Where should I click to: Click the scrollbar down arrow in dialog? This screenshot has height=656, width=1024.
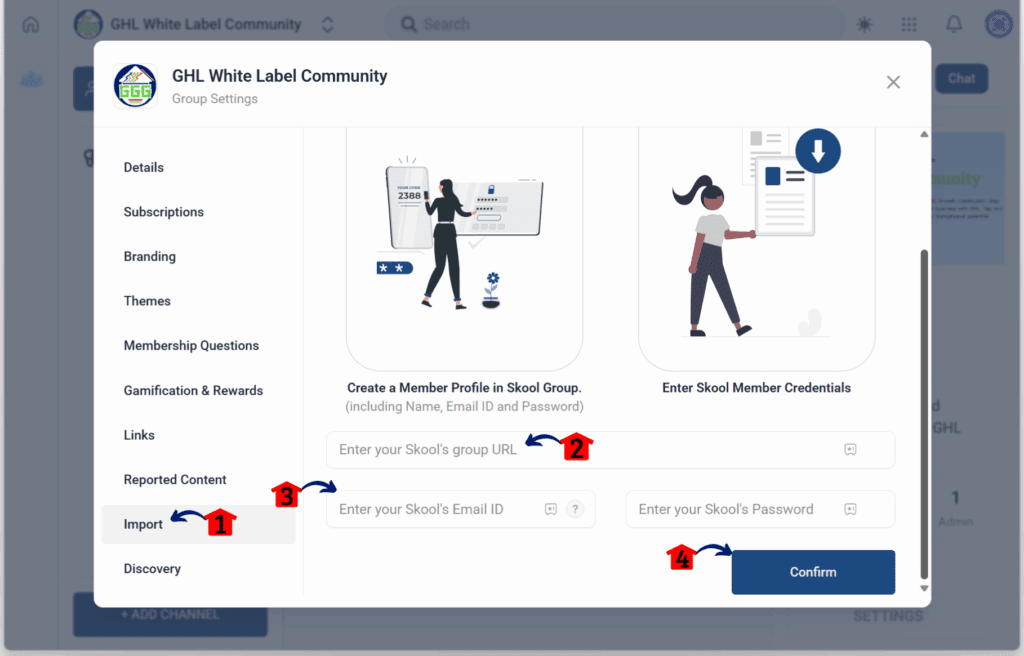pos(924,588)
